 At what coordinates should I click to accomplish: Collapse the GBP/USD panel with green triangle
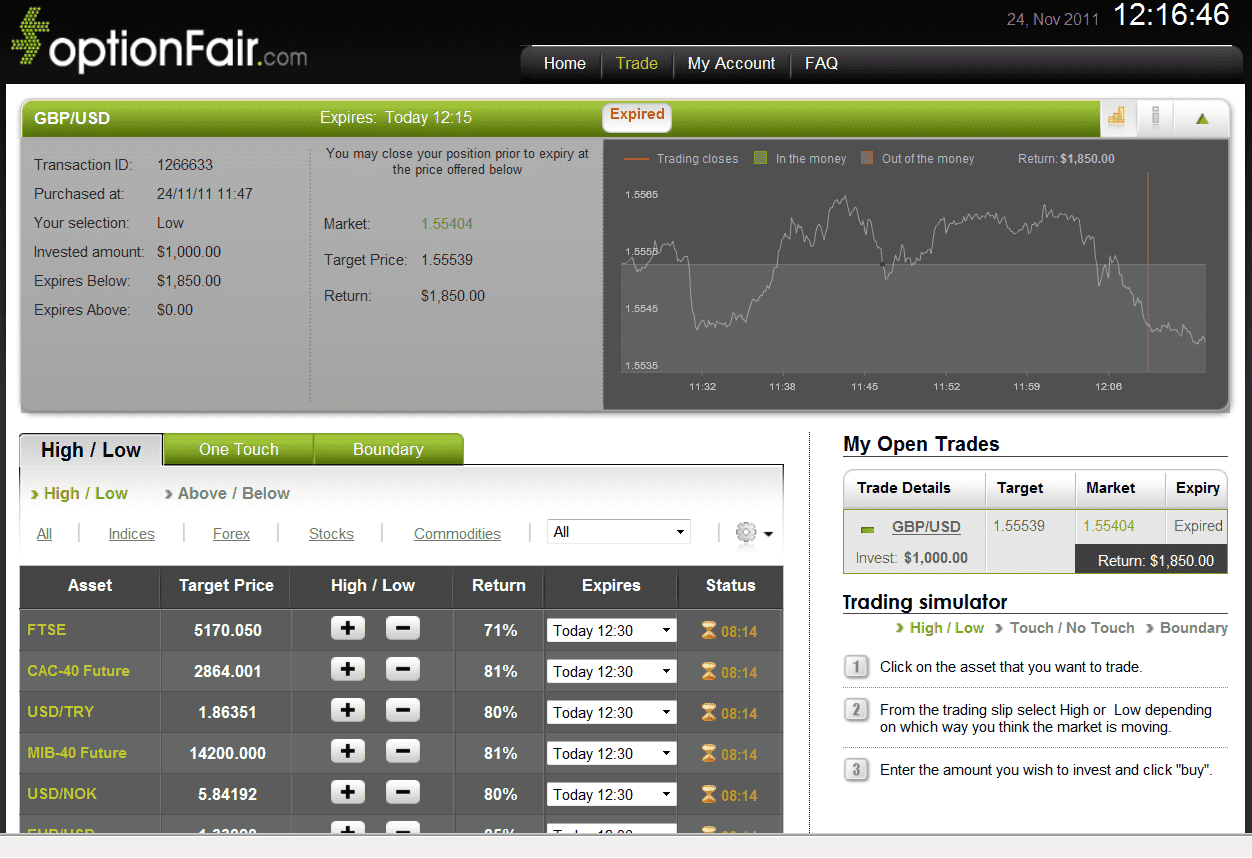click(x=1202, y=118)
